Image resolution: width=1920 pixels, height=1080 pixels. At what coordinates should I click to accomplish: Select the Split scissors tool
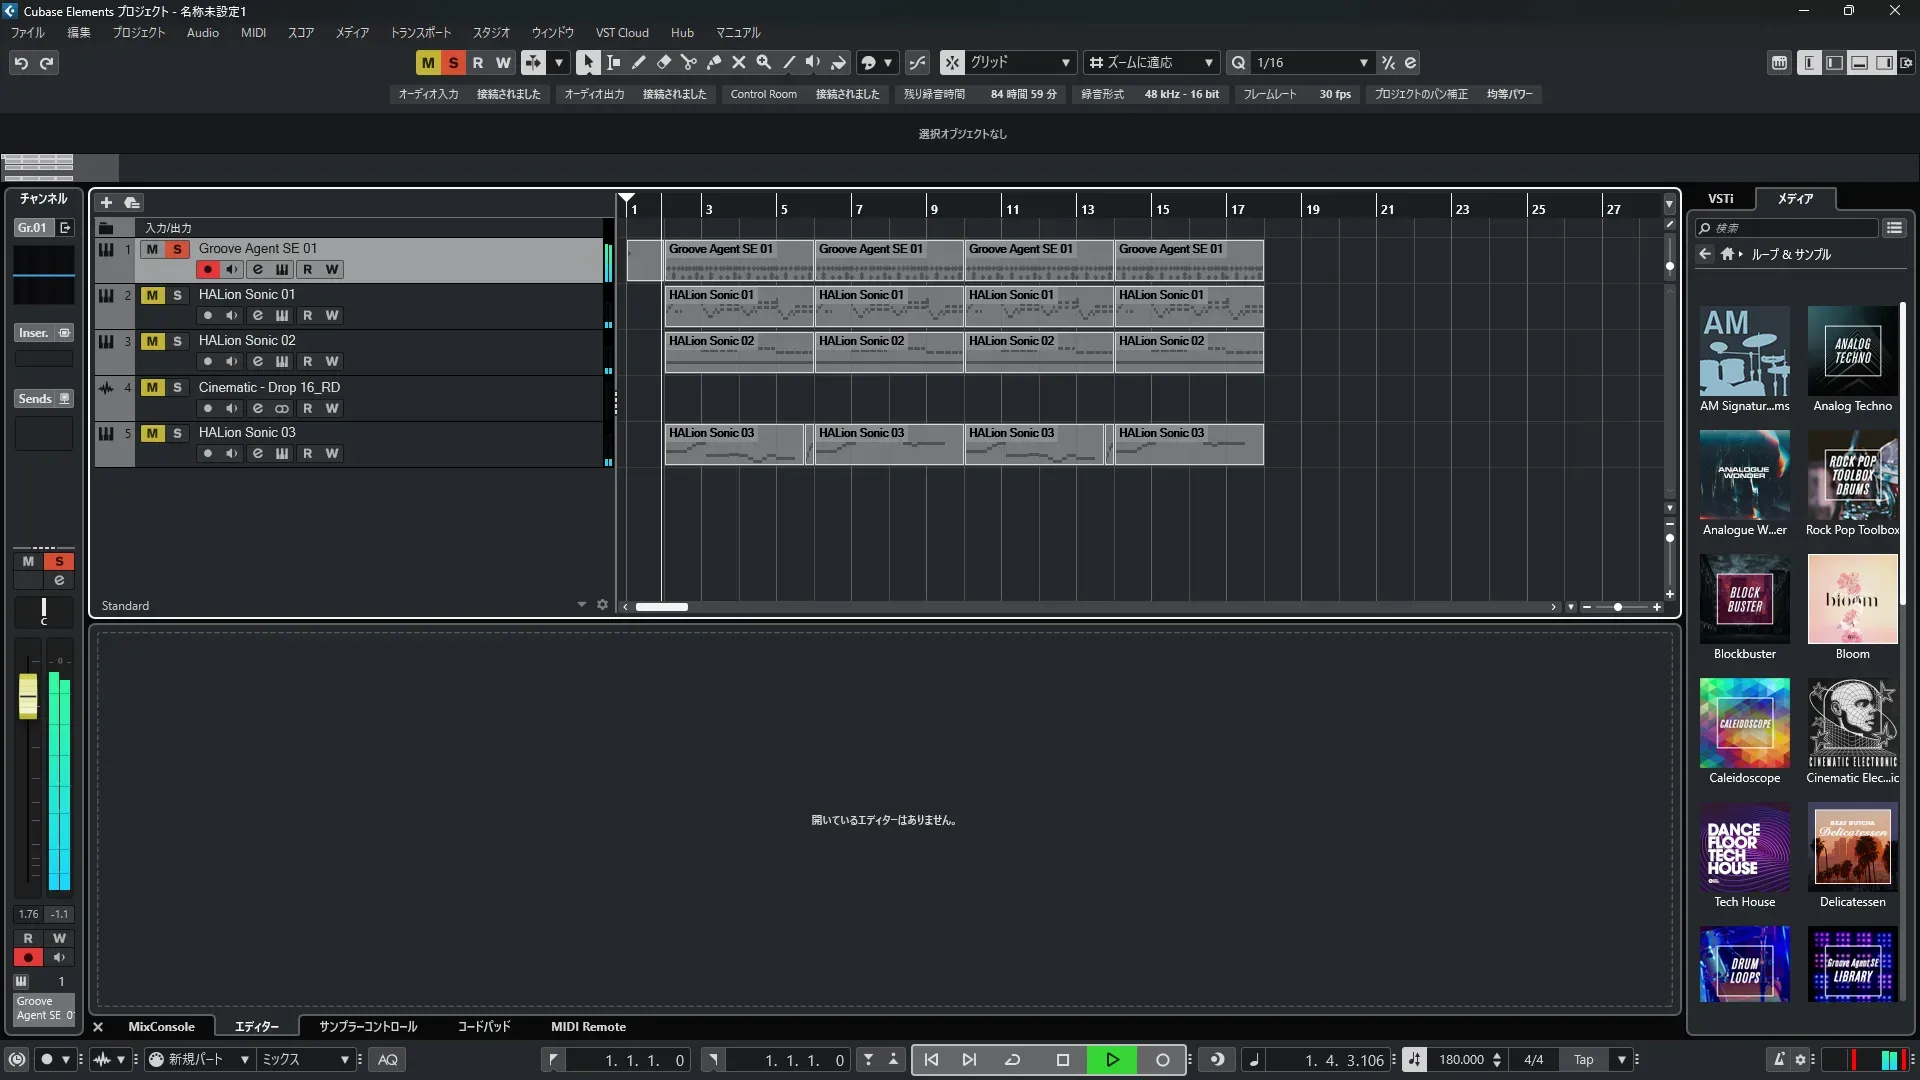688,62
